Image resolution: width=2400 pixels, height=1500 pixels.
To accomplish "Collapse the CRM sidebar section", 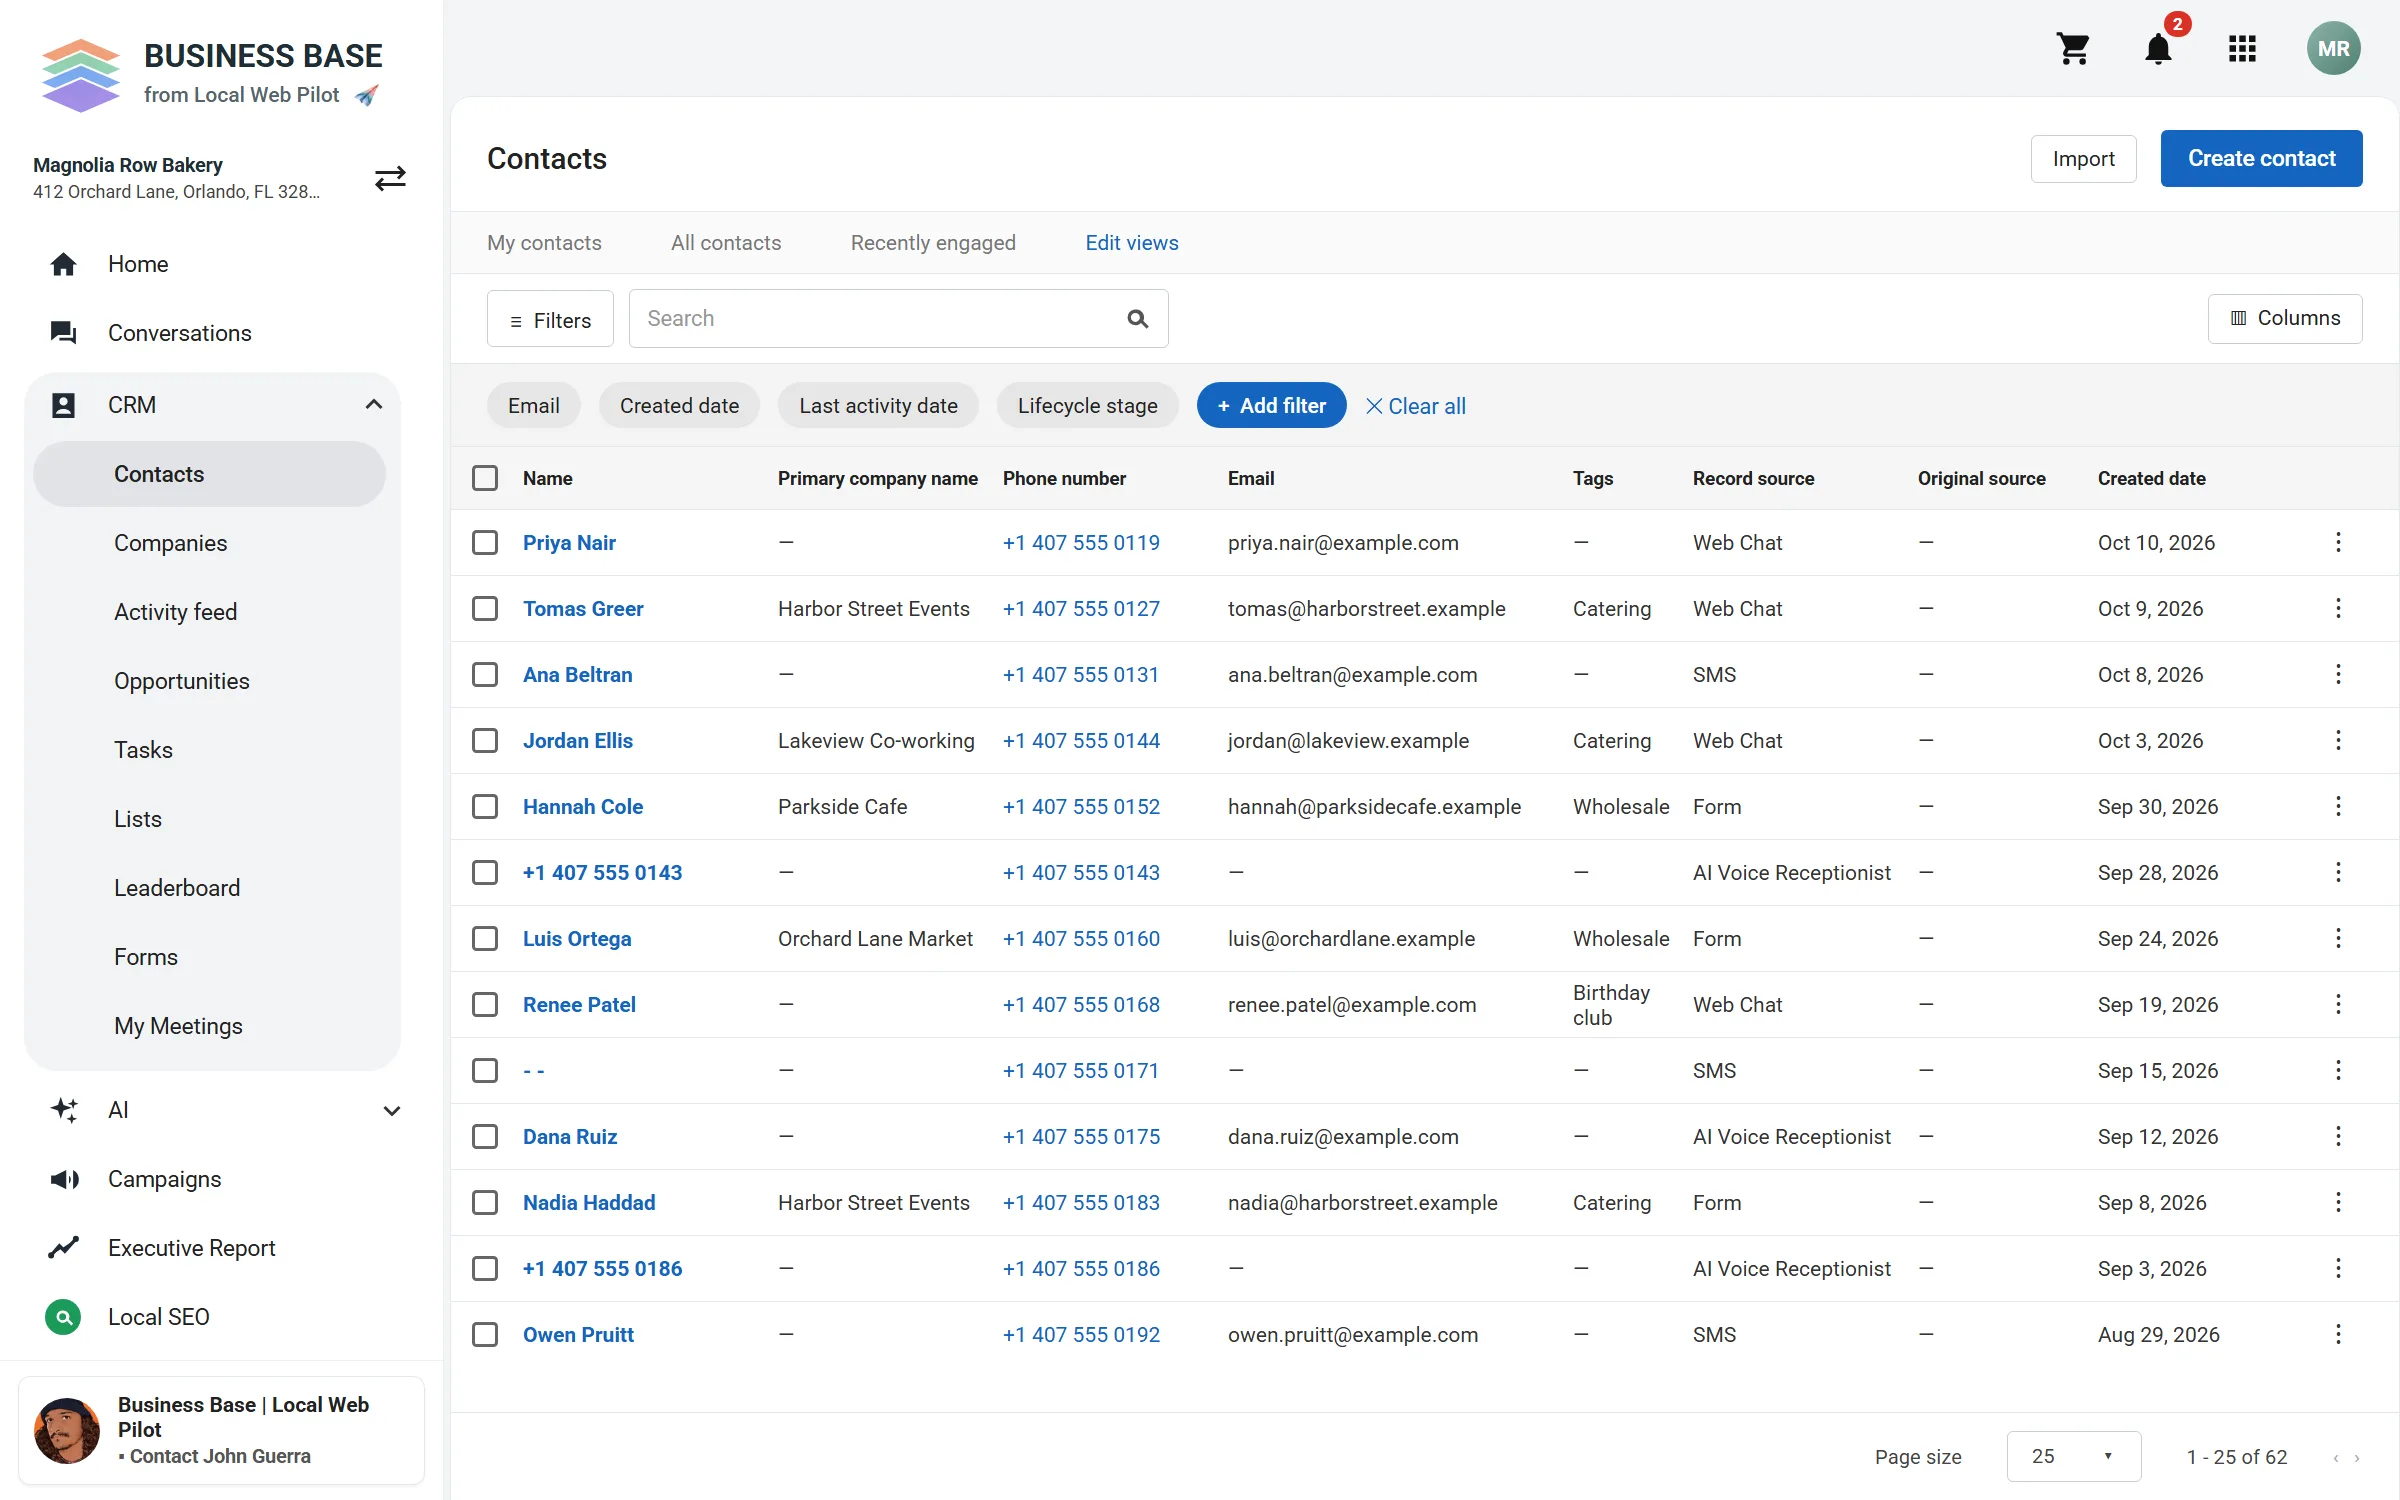I will [x=374, y=405].
